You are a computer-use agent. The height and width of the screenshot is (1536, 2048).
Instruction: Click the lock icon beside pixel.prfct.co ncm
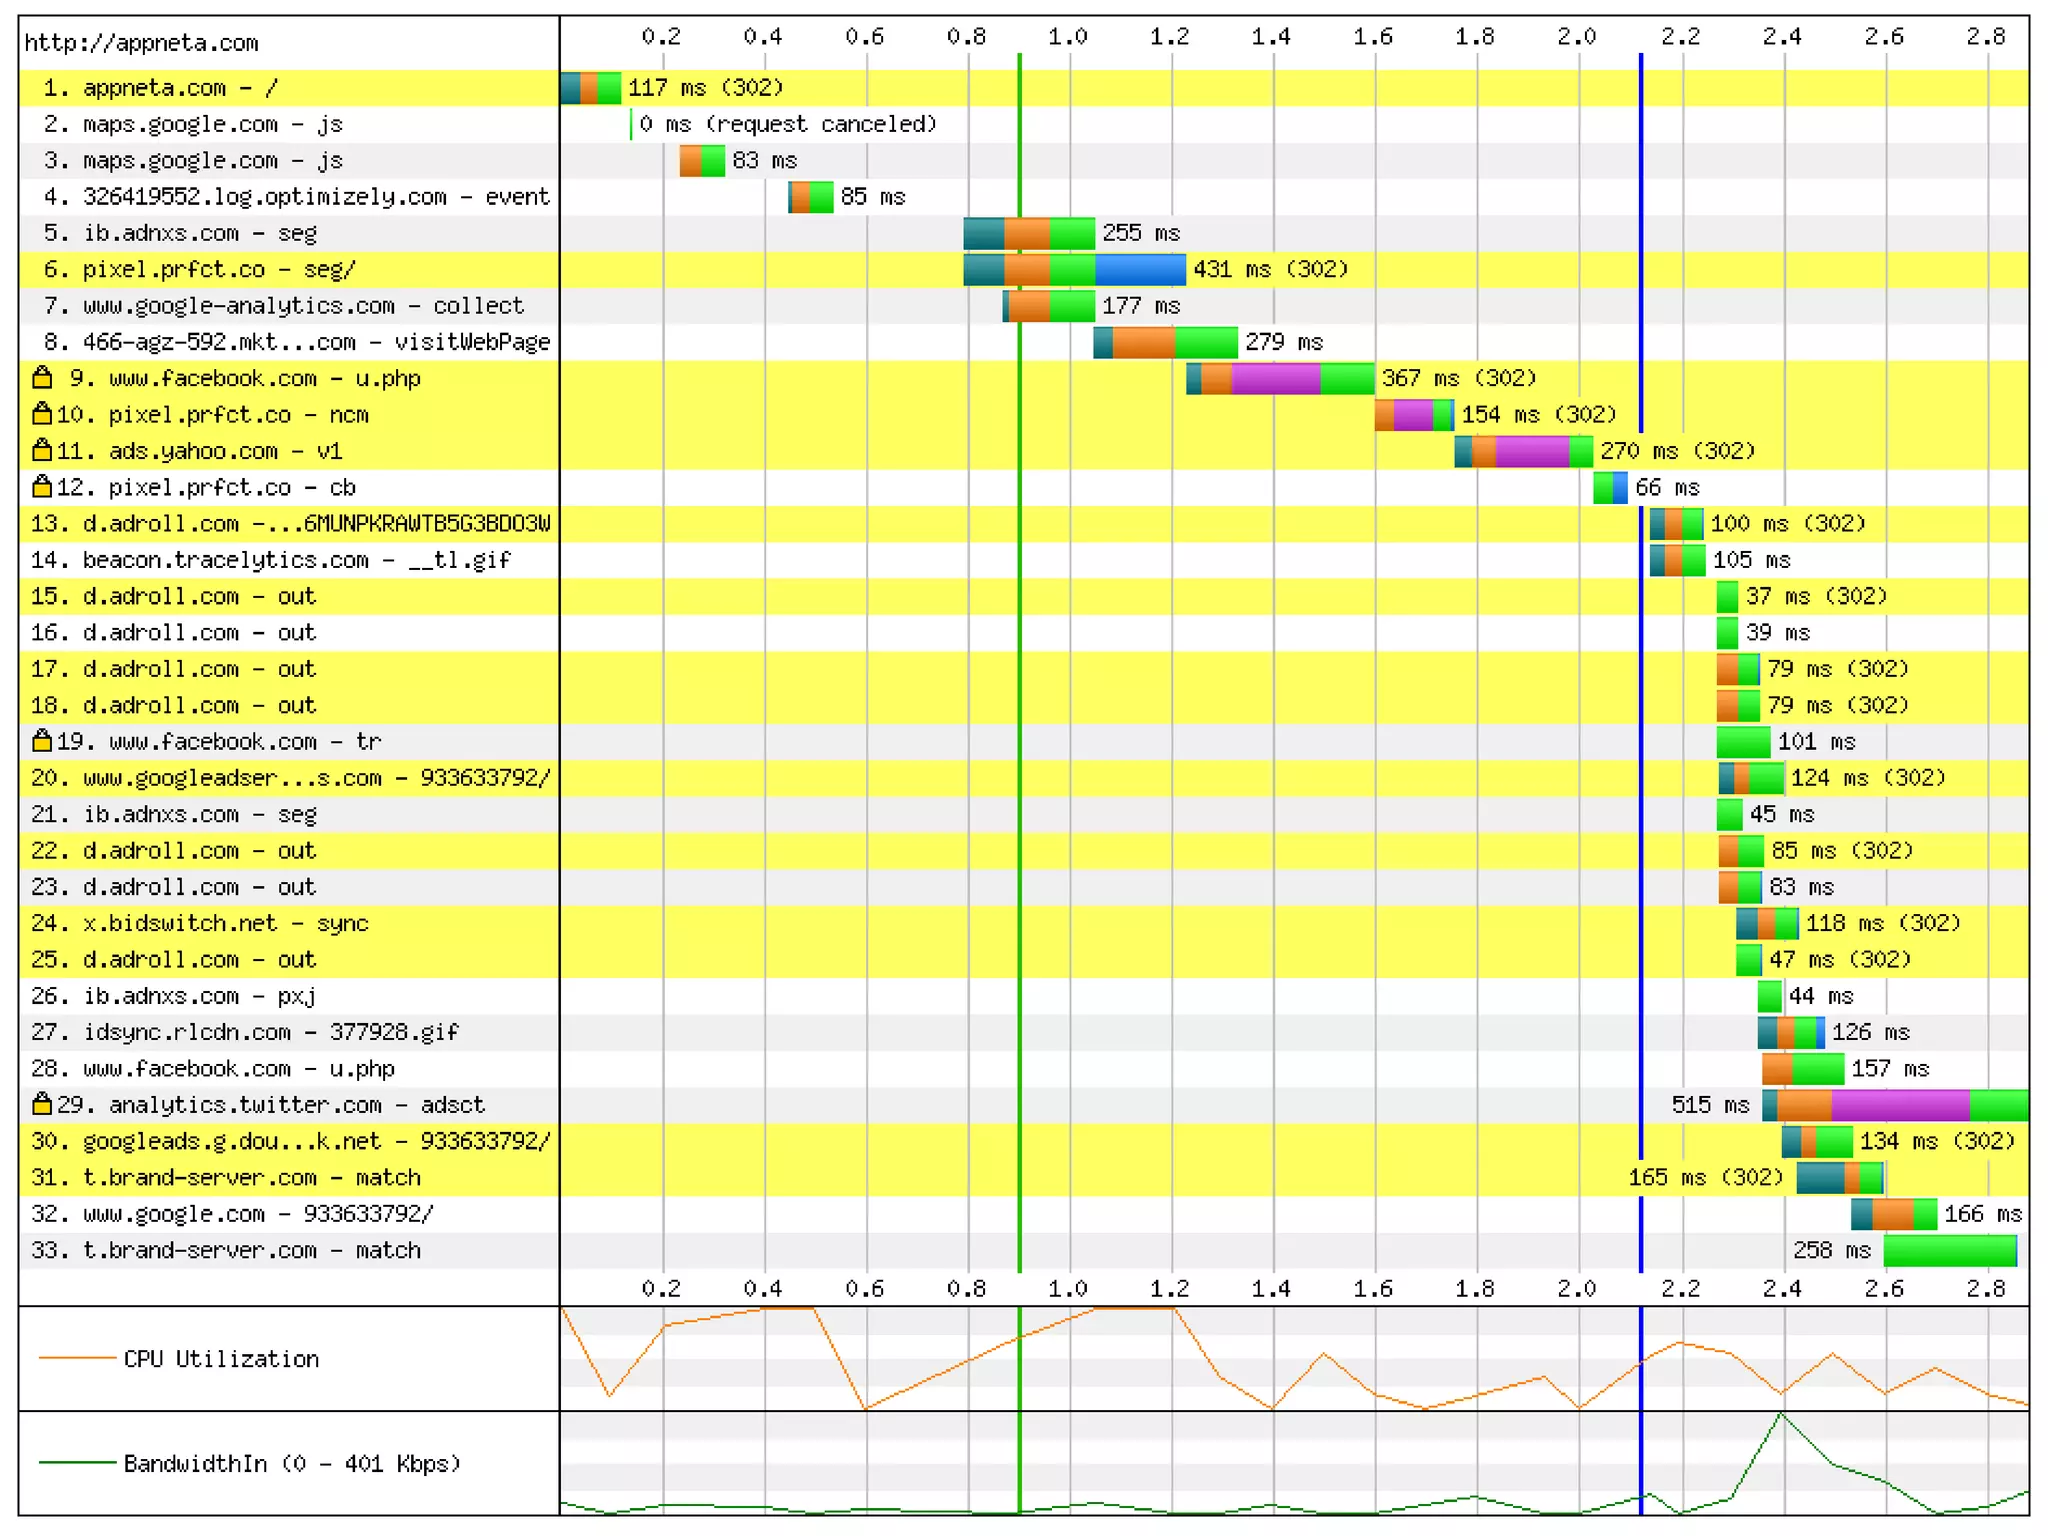coord(41,414)
